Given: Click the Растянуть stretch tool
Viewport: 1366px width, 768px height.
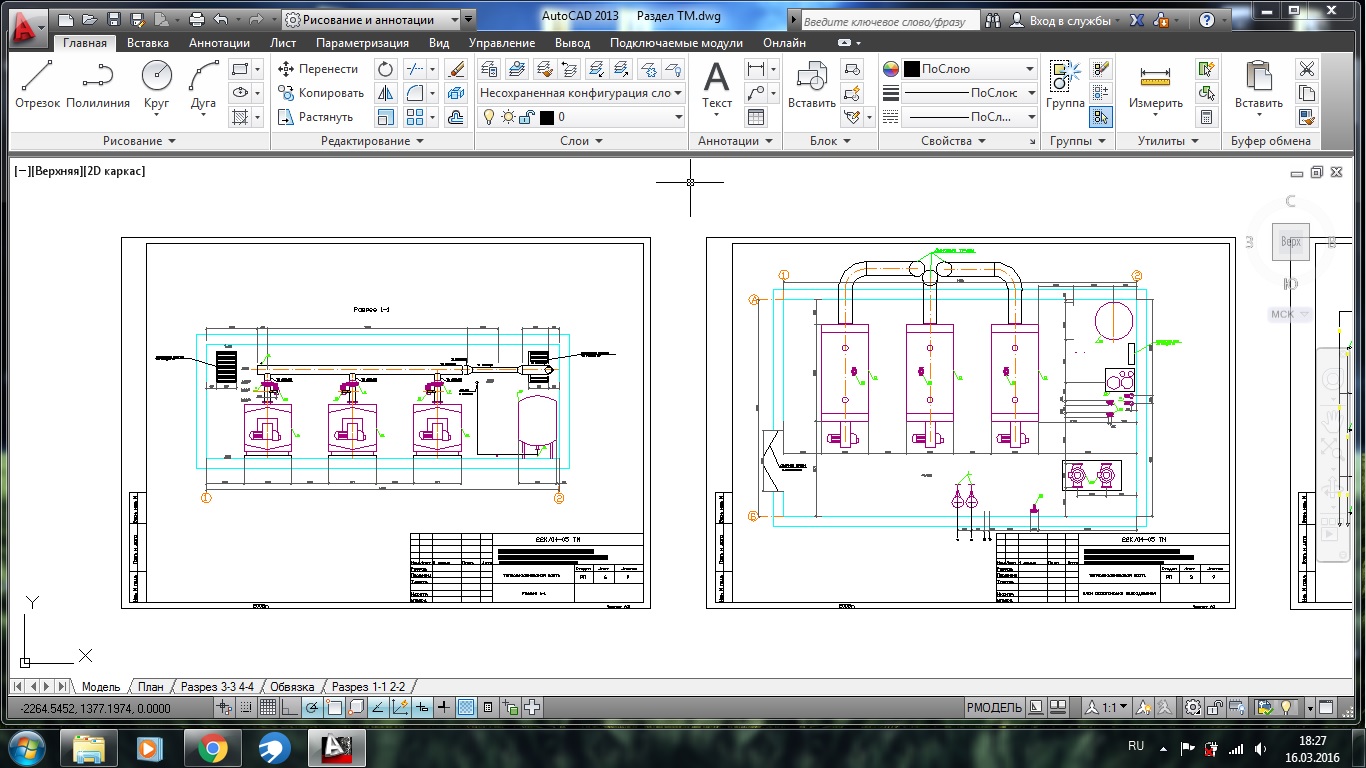Looking at the screenshot, I should [x=315, y=117].
